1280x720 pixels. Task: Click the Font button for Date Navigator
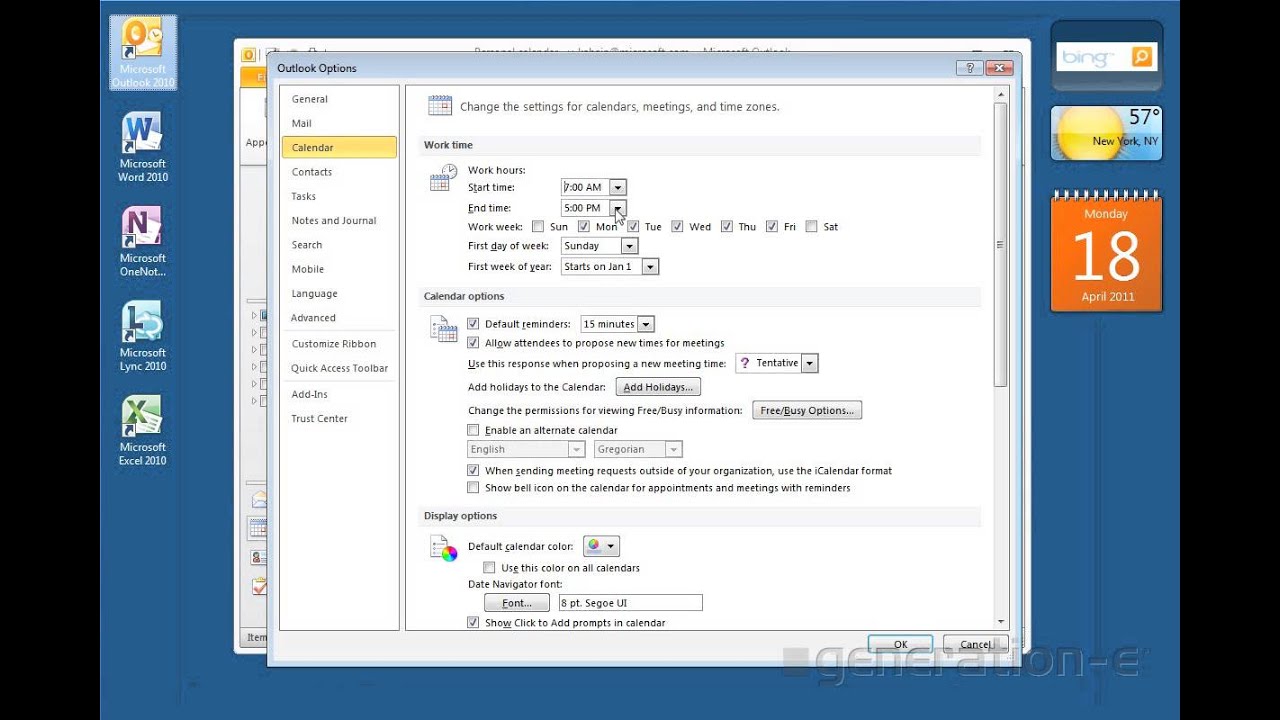[517, 603]
